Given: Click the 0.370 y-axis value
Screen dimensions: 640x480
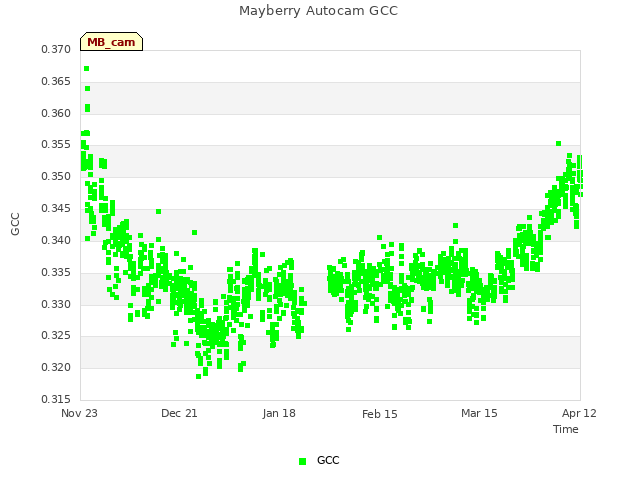Looking at the screenshot, I should coord(56,49).
